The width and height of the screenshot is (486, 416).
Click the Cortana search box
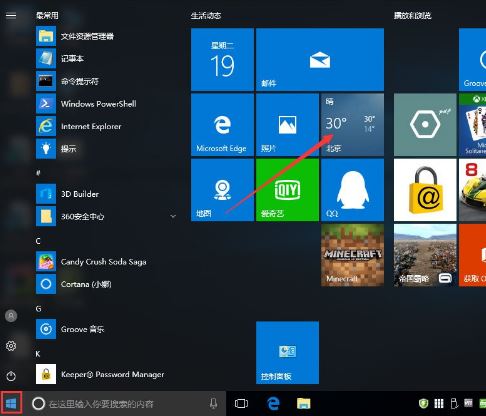click(126, 404)
